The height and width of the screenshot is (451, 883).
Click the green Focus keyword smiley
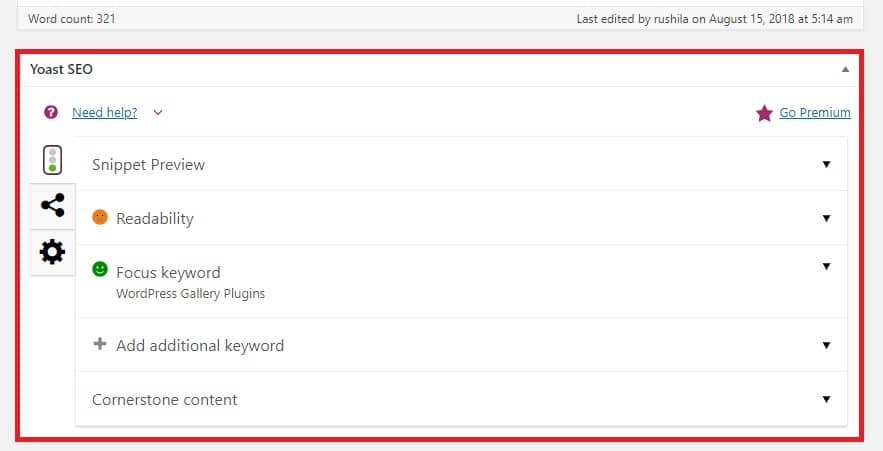(x=100, y=269)
